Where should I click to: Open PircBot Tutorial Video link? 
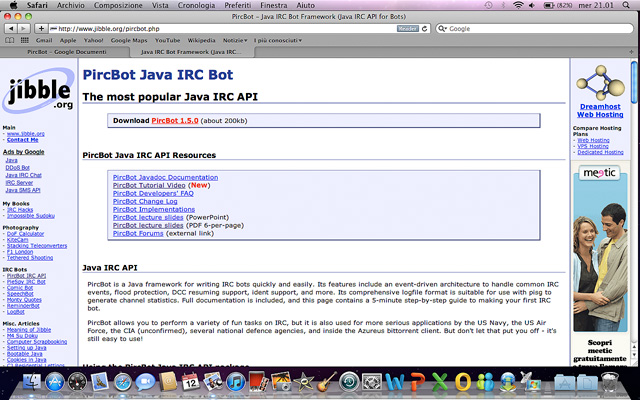pyautogui.click(x=149, y=185)
